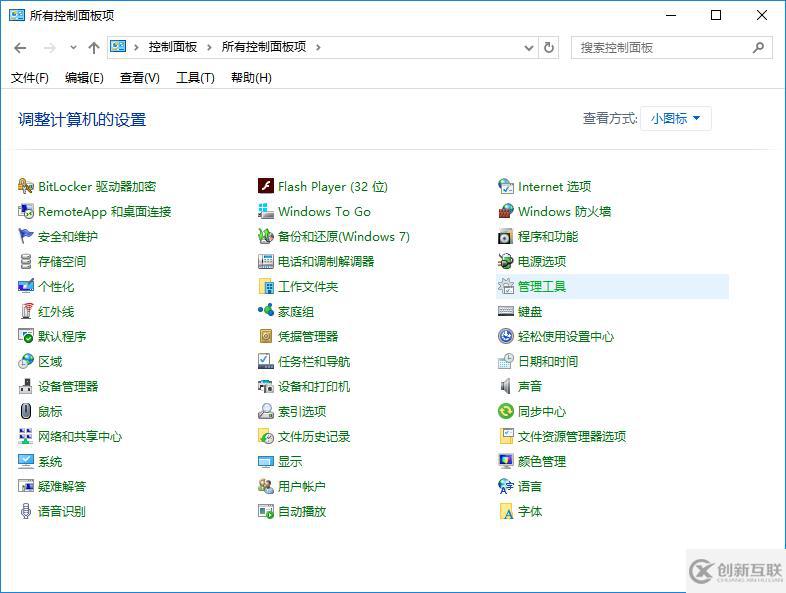Click the 区域 globe icon
Viewport: 786px width, 593px height.
(26, 361)
